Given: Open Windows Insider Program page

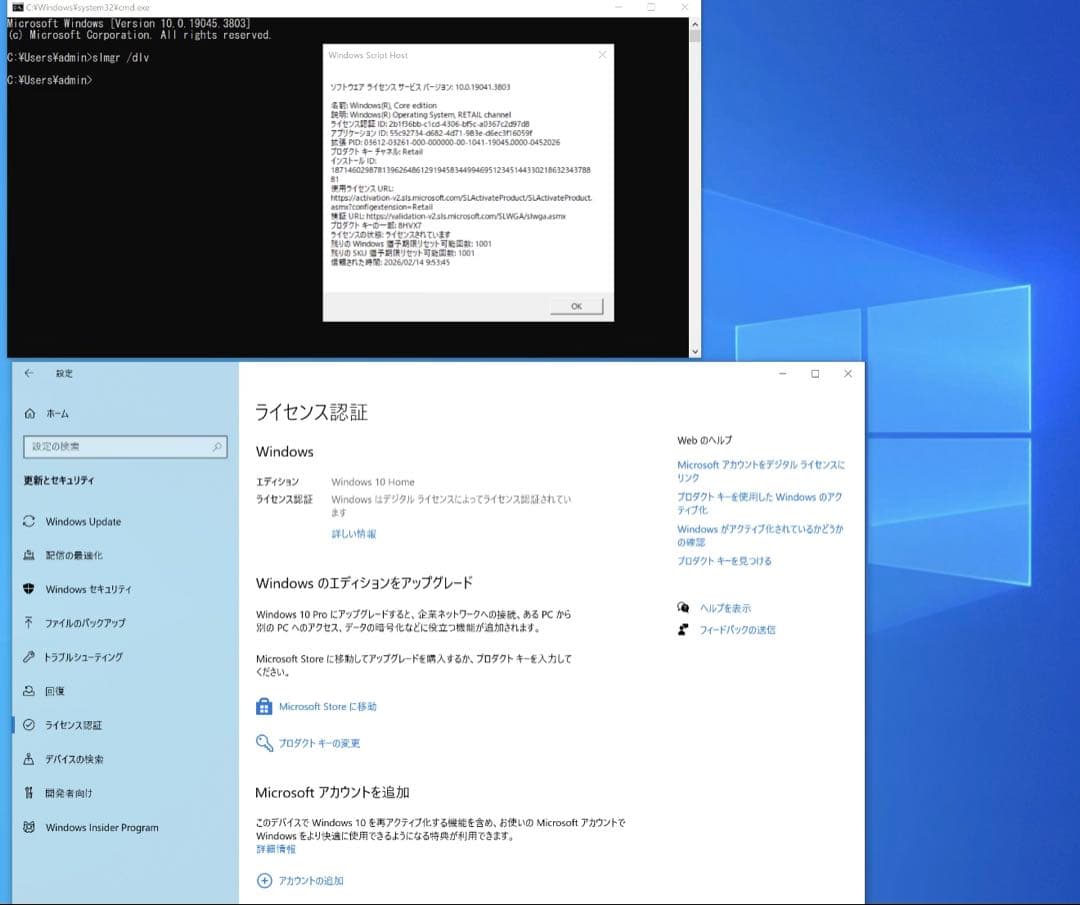Looking at the screenshot, I should [101, 827].
